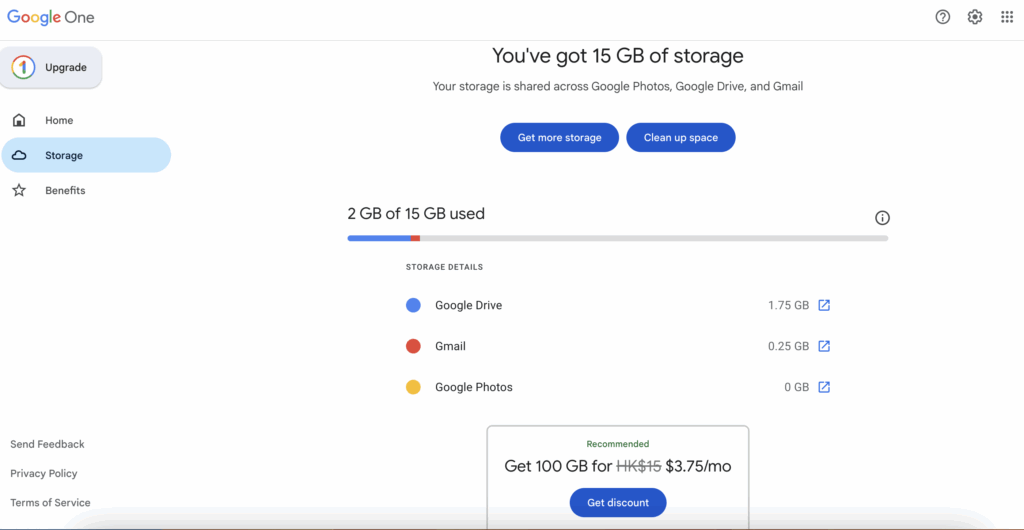The image size is (1024, 530).
Task: Click the Home house icon in sidebar
Action: point(19,120)
